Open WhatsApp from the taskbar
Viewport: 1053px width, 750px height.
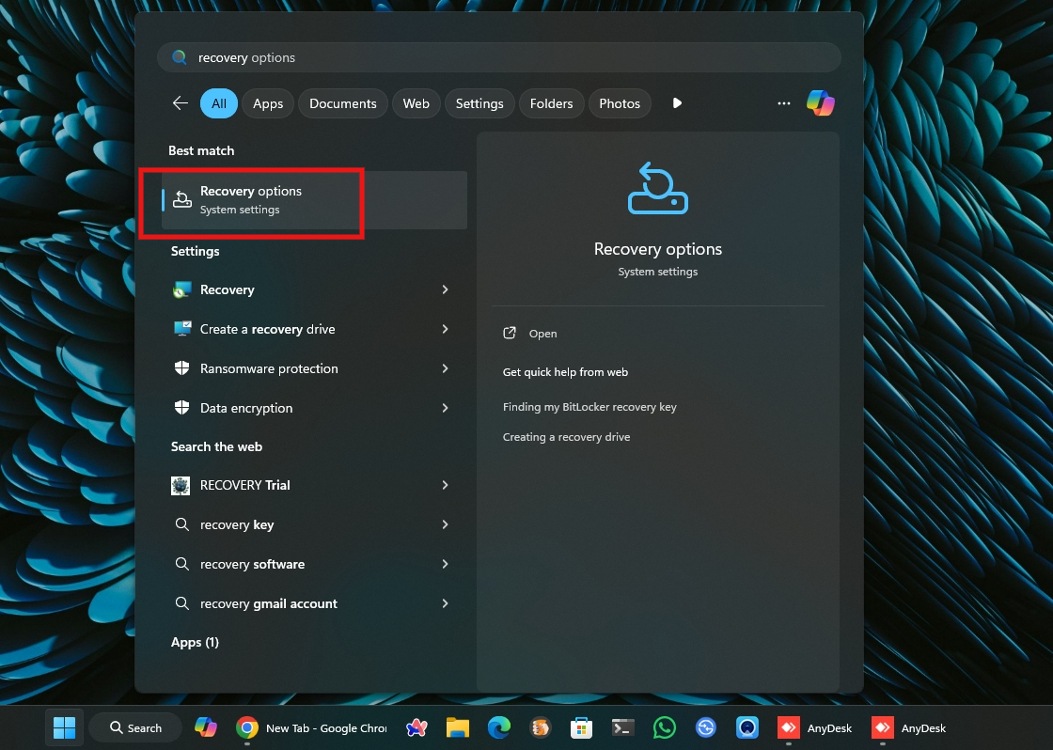tap(664, 727)
